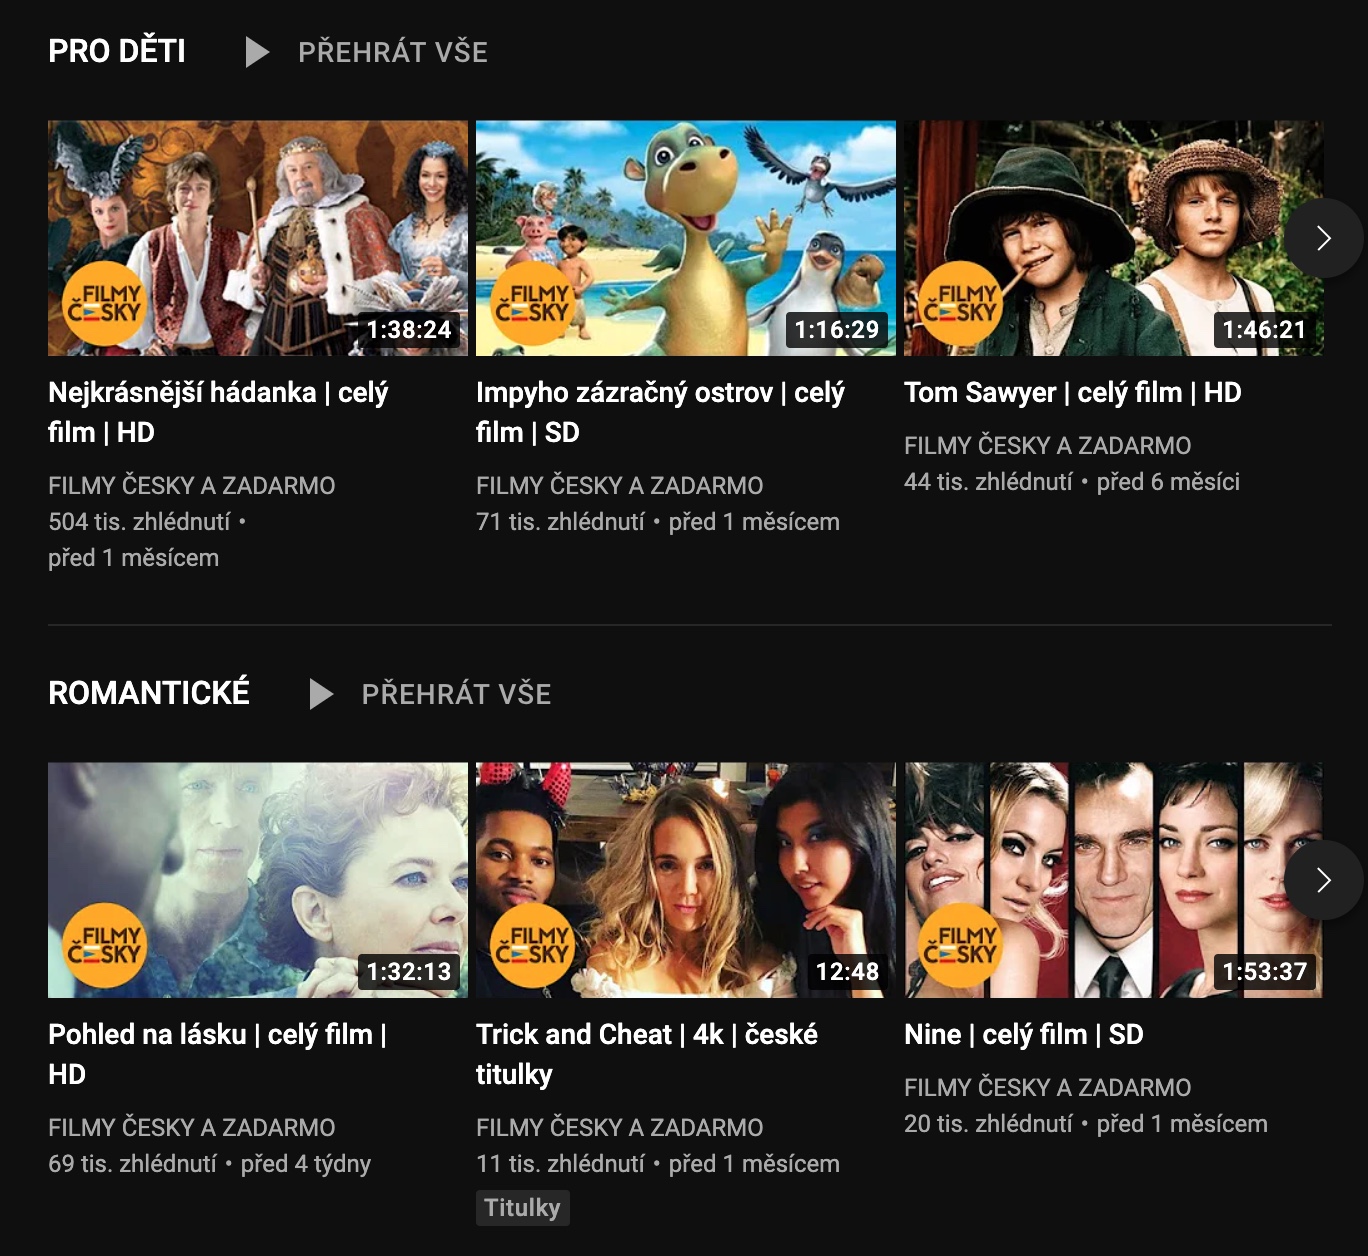The height and width of the screenshot is (1256, 1368).
Task: Open the Pohled na lásku thumbnail
Action: [x=258, y=880]
